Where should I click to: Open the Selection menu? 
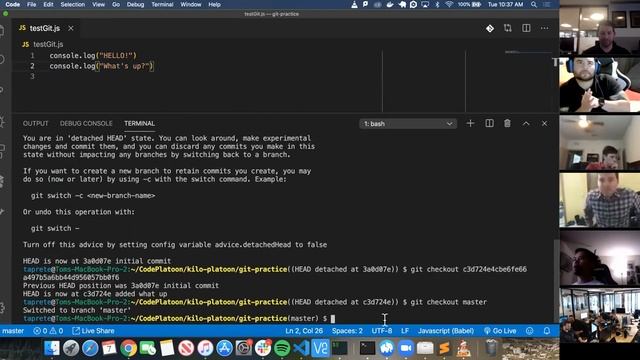pos(73,4)
